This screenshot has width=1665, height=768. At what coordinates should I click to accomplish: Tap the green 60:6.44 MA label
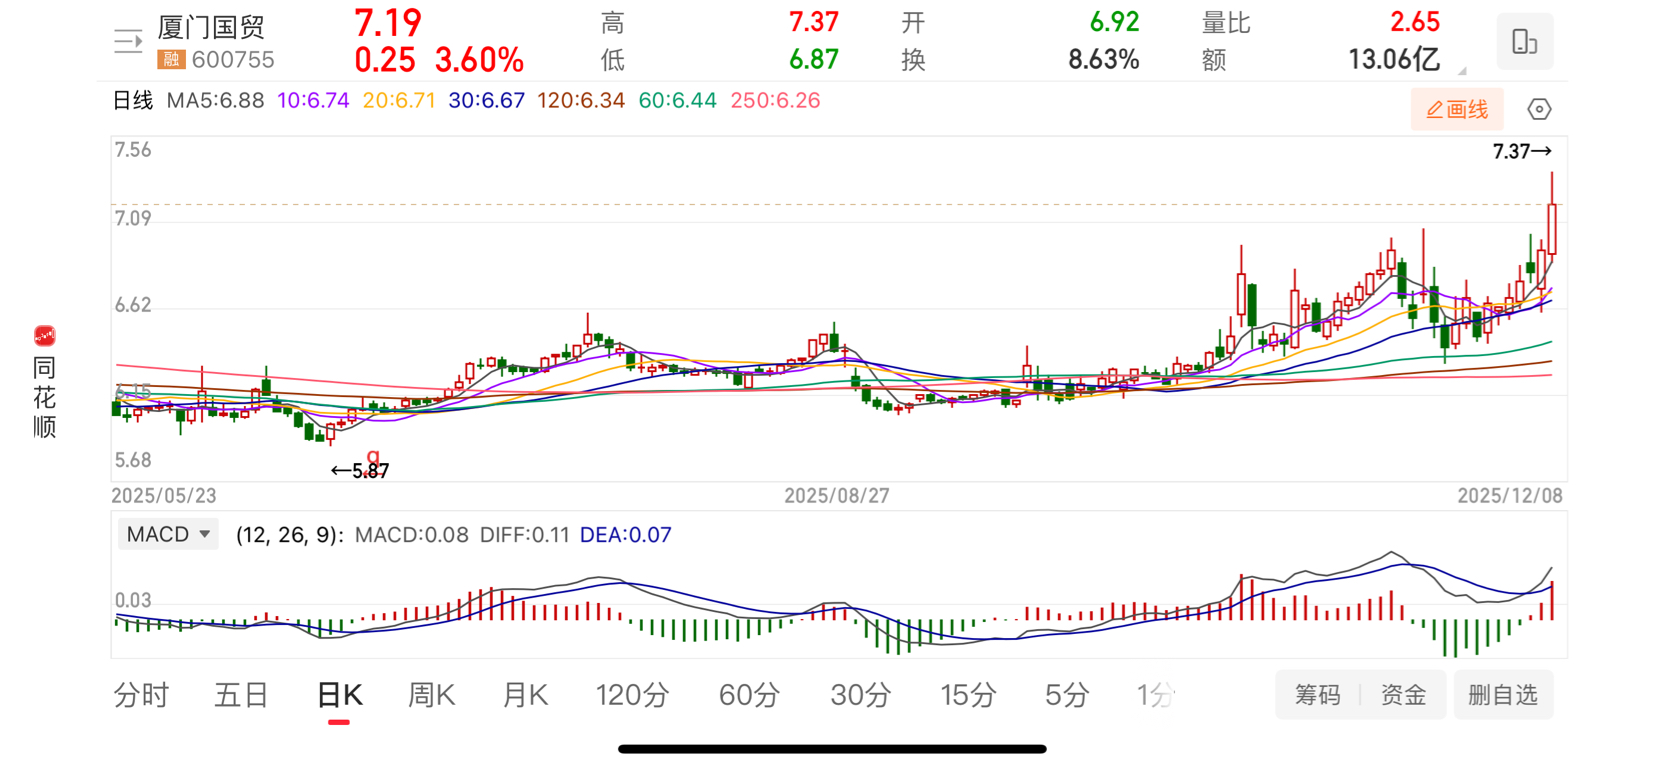[x=677, y=100]
